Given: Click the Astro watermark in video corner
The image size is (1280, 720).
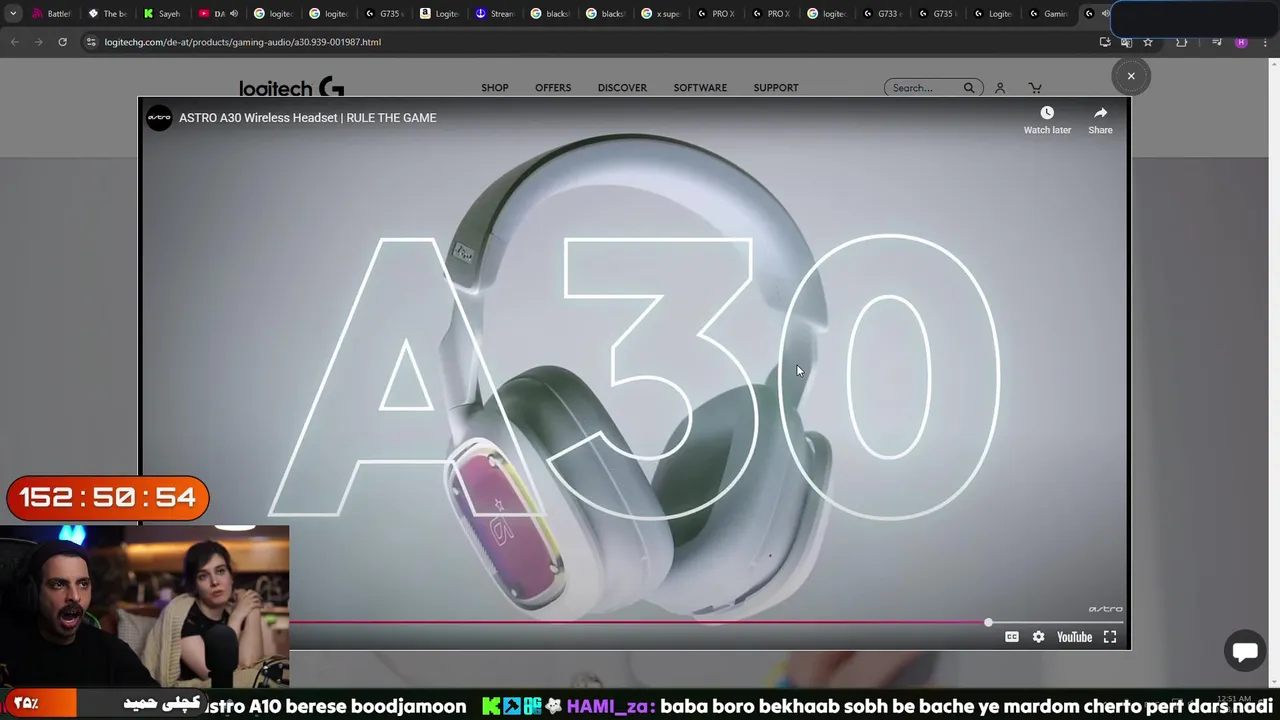Looking at the screenshot, I should tap(1105, 609).
